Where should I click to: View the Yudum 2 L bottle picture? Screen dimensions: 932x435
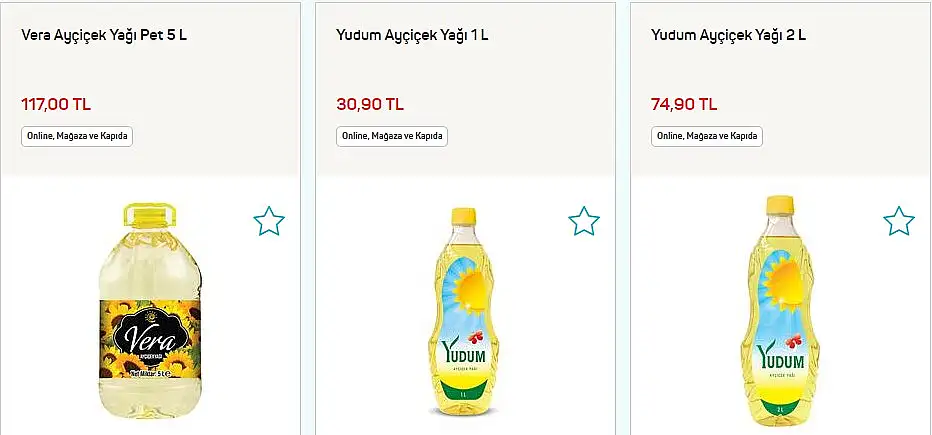[x=780, y=311]
